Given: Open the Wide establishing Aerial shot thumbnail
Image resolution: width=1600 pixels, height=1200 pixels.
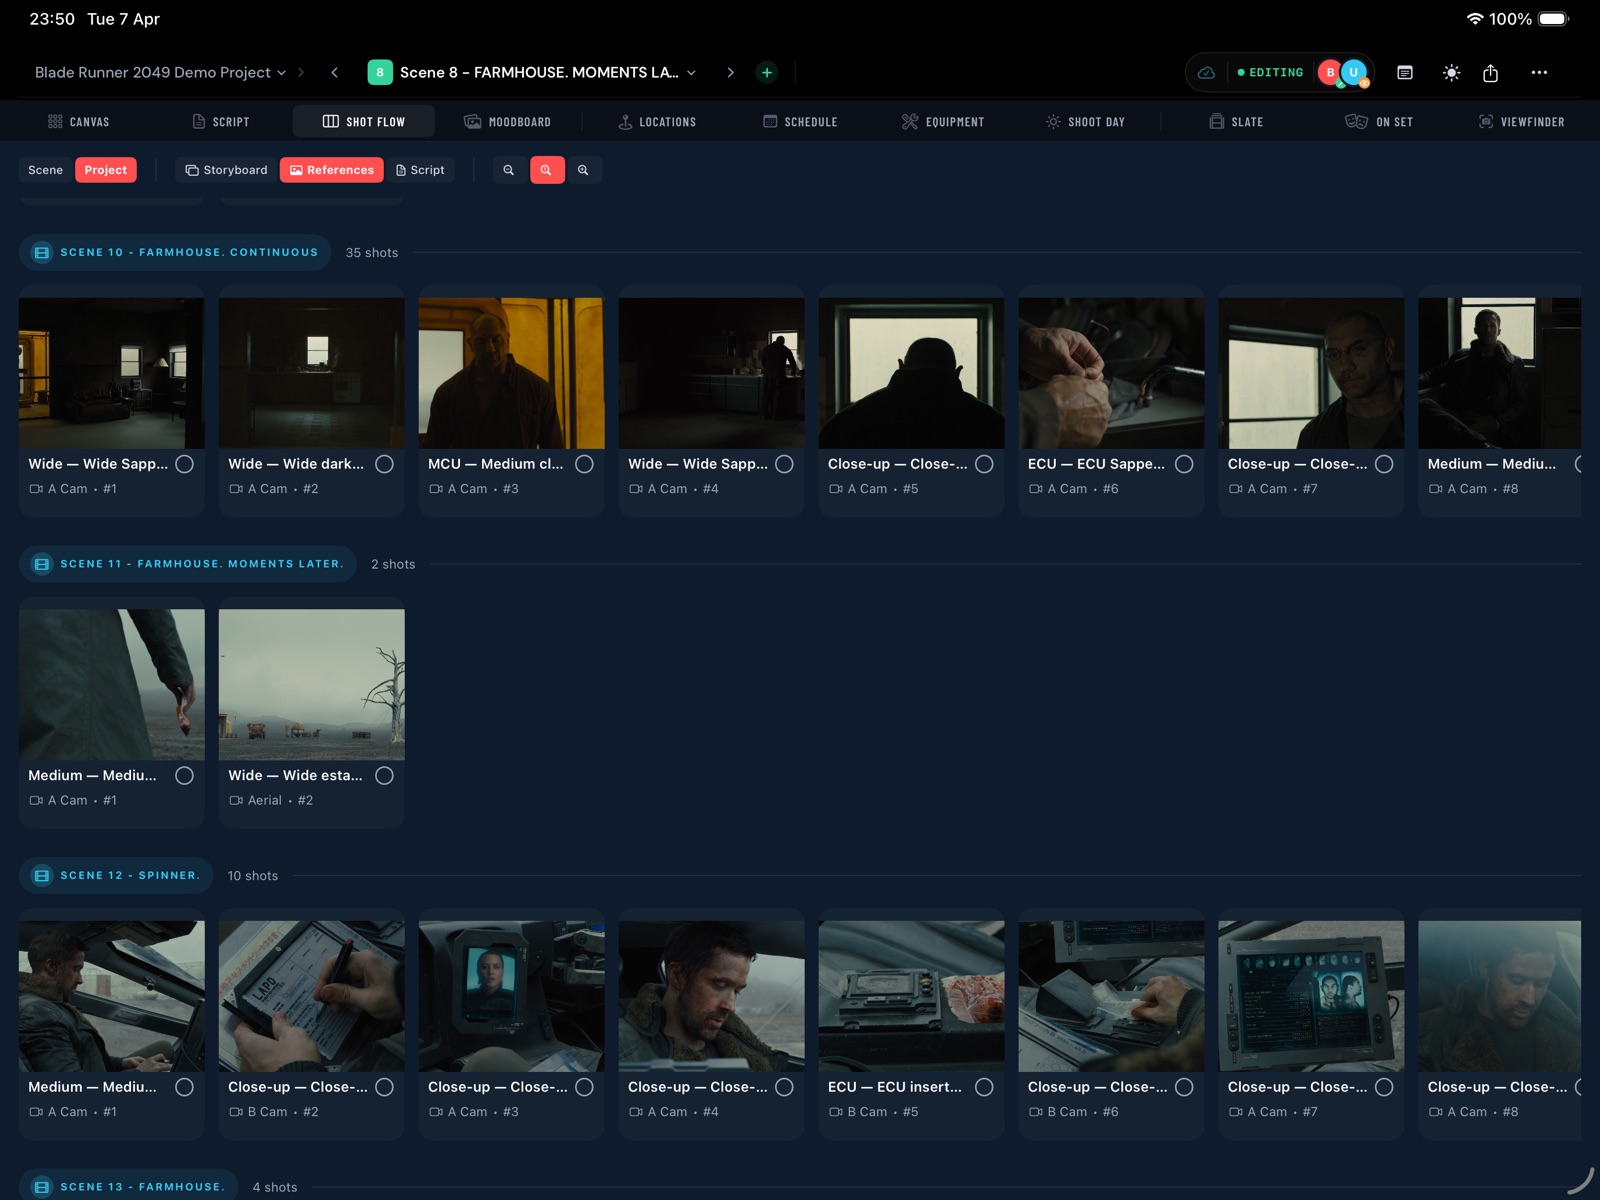Looking at the screenshot, I should pos(311,683).
